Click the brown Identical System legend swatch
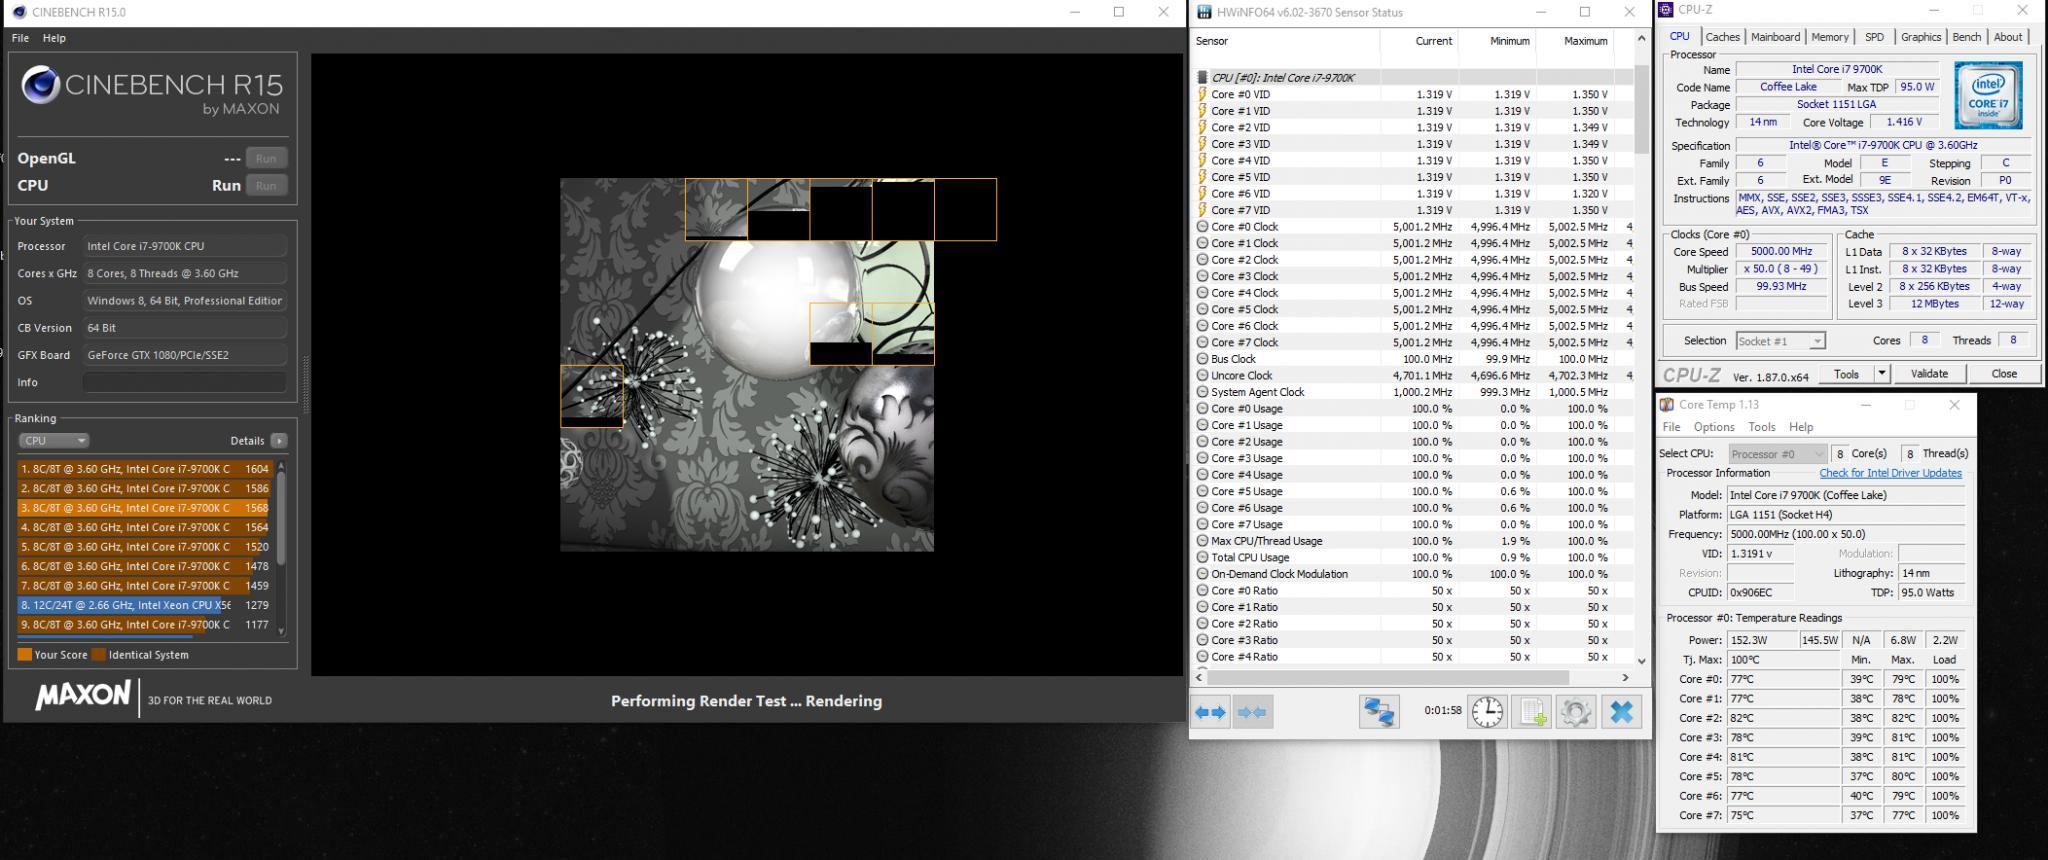Screen dimensions: 2048x860 [99, 655]
